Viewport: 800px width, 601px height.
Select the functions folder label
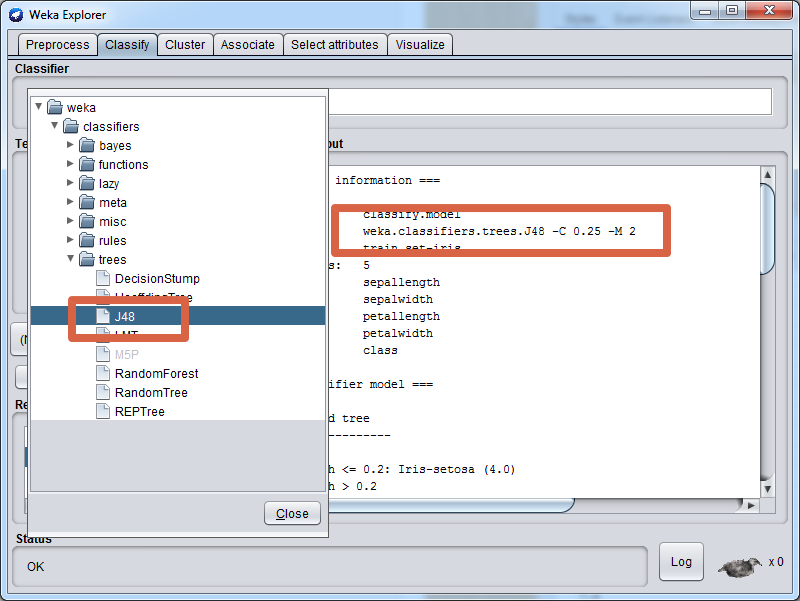123,165
